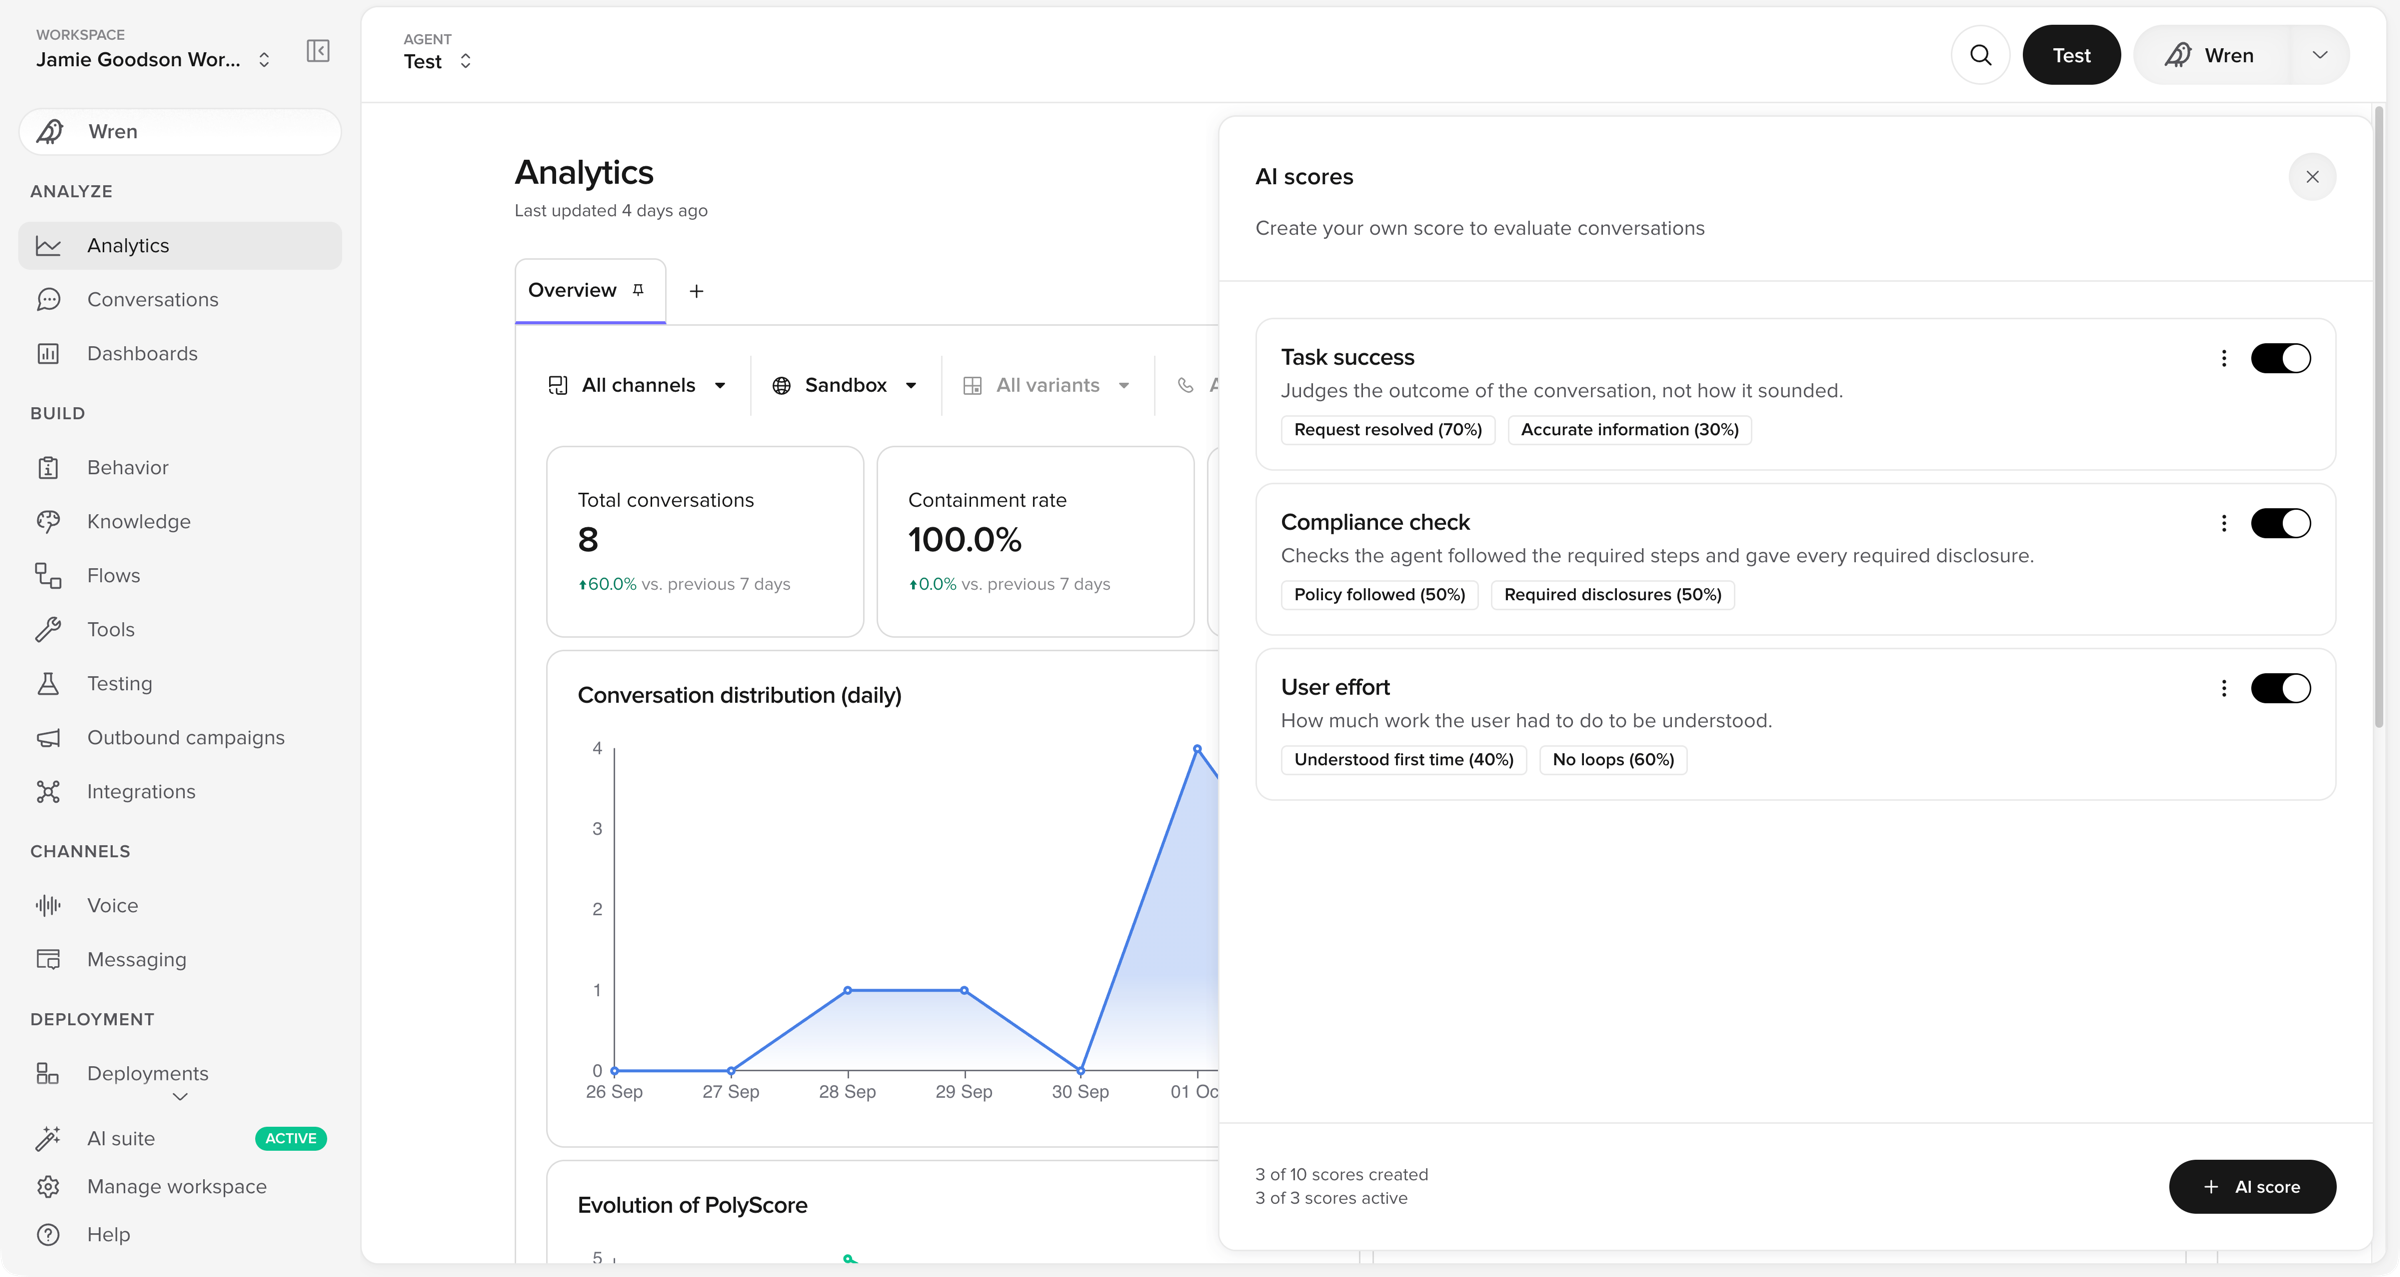The height and width of the screenshot is (1277, 2400).
Task: Select the Overview tab
Action: (590, 291)
